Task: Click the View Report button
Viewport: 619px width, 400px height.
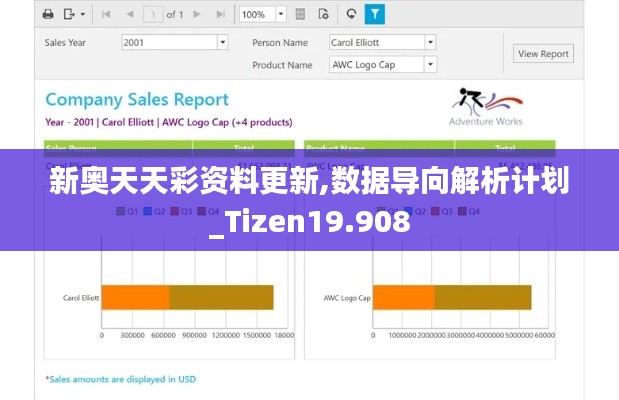Action: 543,54
